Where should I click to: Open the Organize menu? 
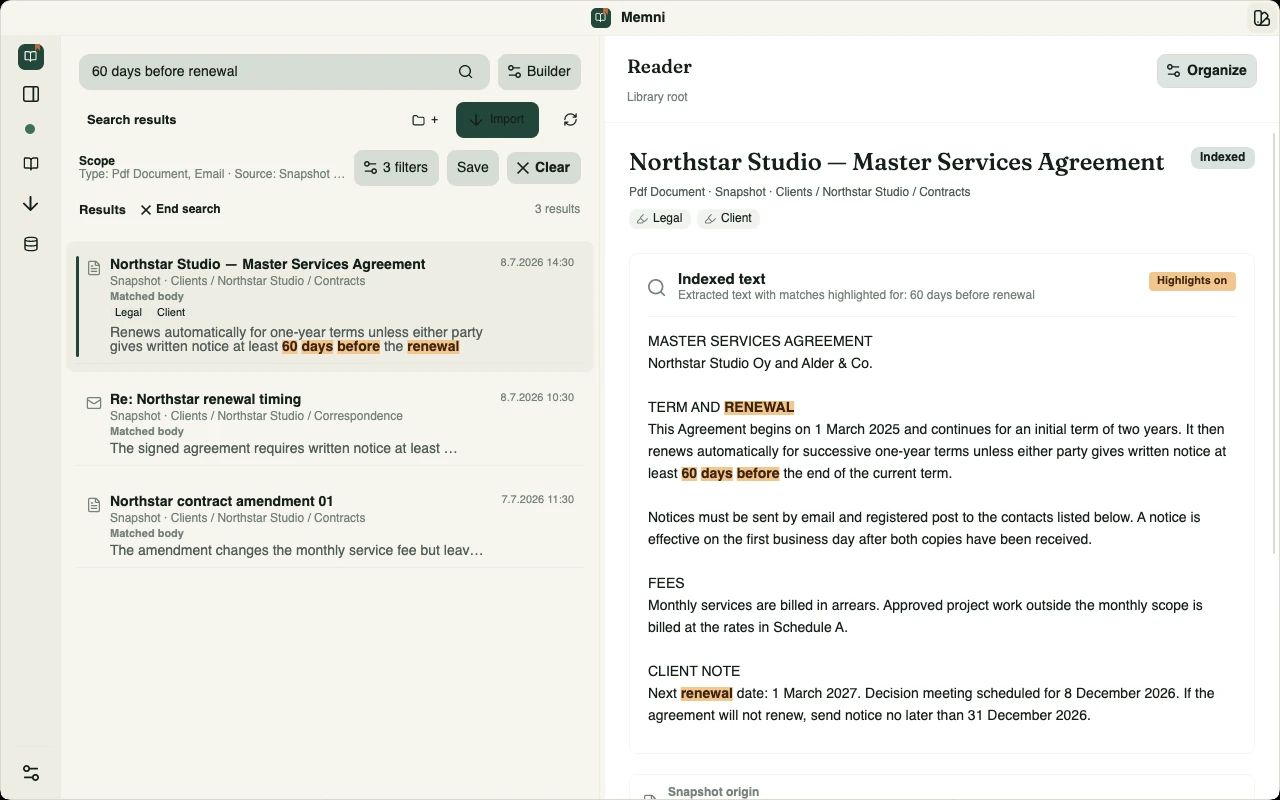click(x=1207, y=71)
